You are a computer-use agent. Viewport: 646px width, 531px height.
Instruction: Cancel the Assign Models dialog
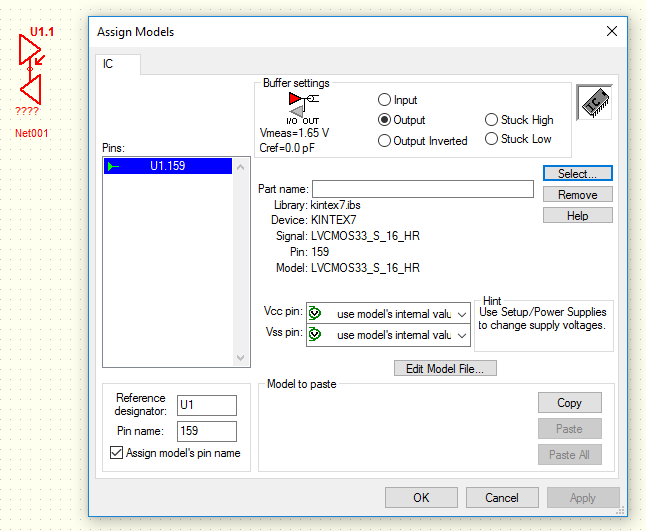point(502,498)
